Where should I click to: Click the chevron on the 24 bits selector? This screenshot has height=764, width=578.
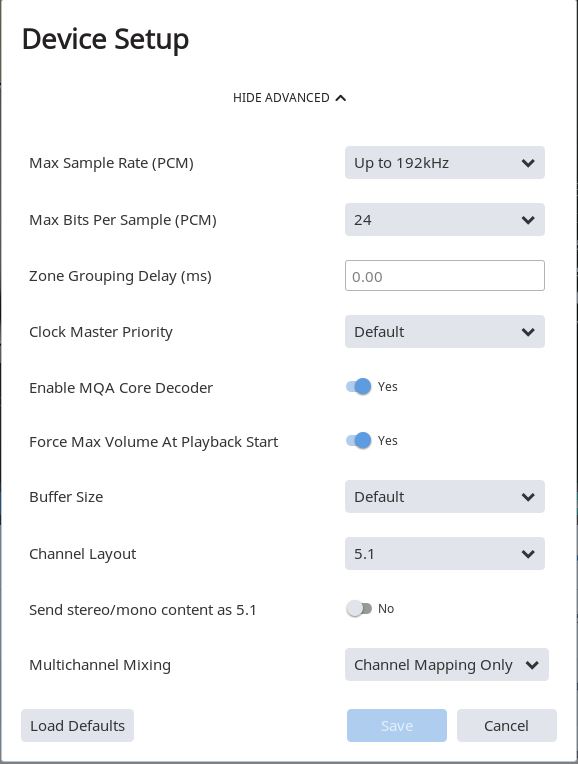(528, 220)
